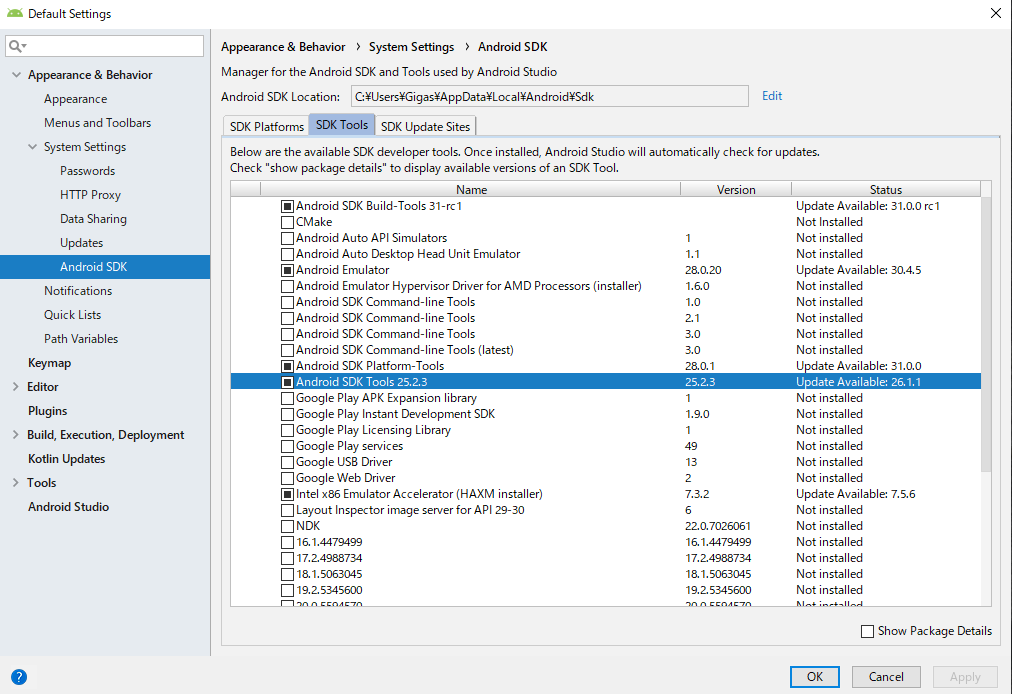Click Edit link for SDK location
Viewport: 1012px width, 694px height.
point(772,96)
